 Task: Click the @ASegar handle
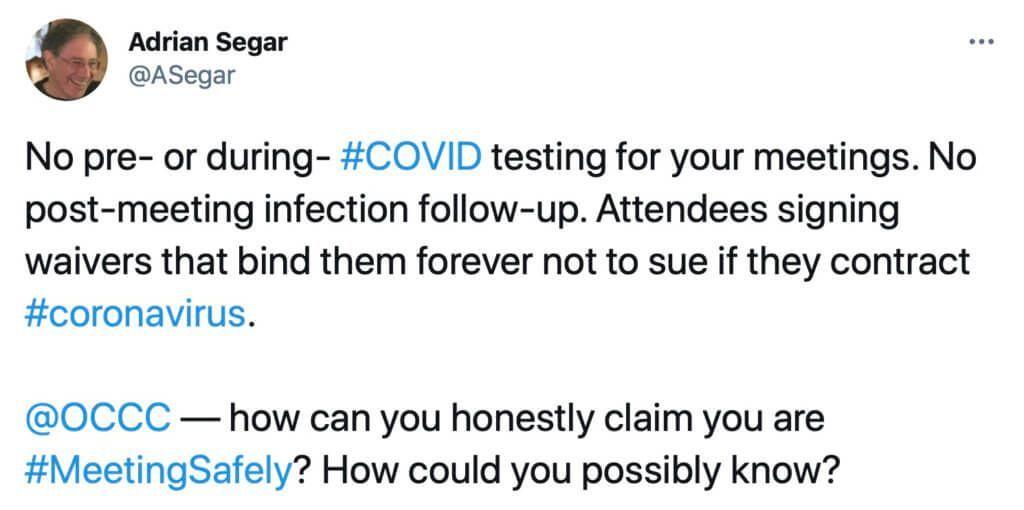(182, 74)
